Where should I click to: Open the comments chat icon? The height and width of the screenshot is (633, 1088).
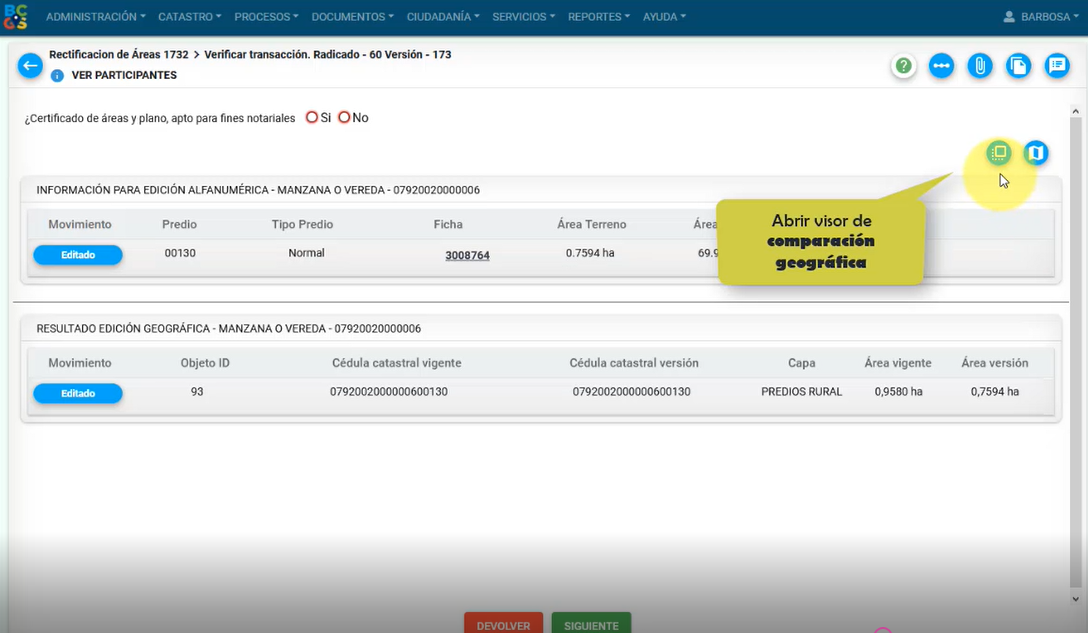[x=1057, y=66]
